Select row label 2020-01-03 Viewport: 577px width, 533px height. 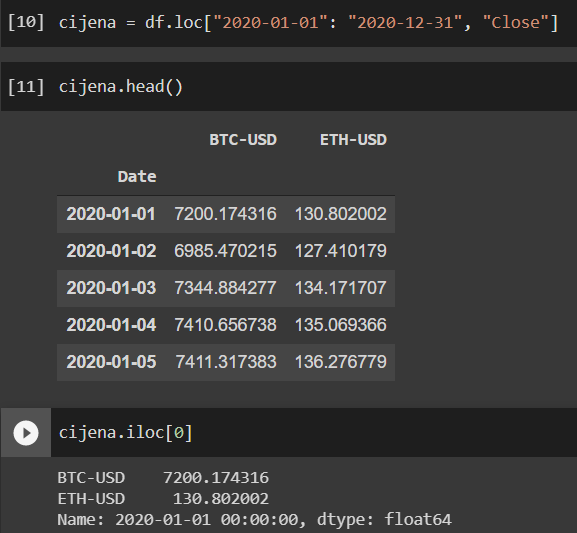[x=111, y=288]
